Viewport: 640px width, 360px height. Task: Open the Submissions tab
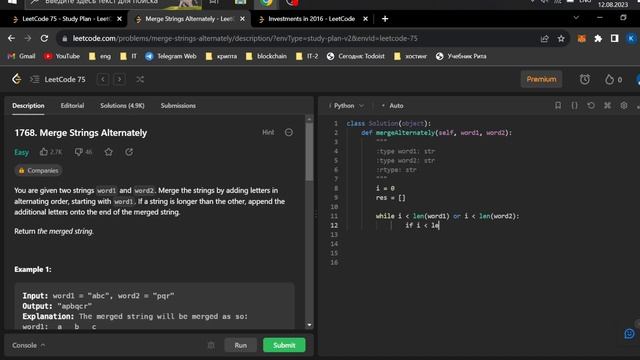coord(178,106)
